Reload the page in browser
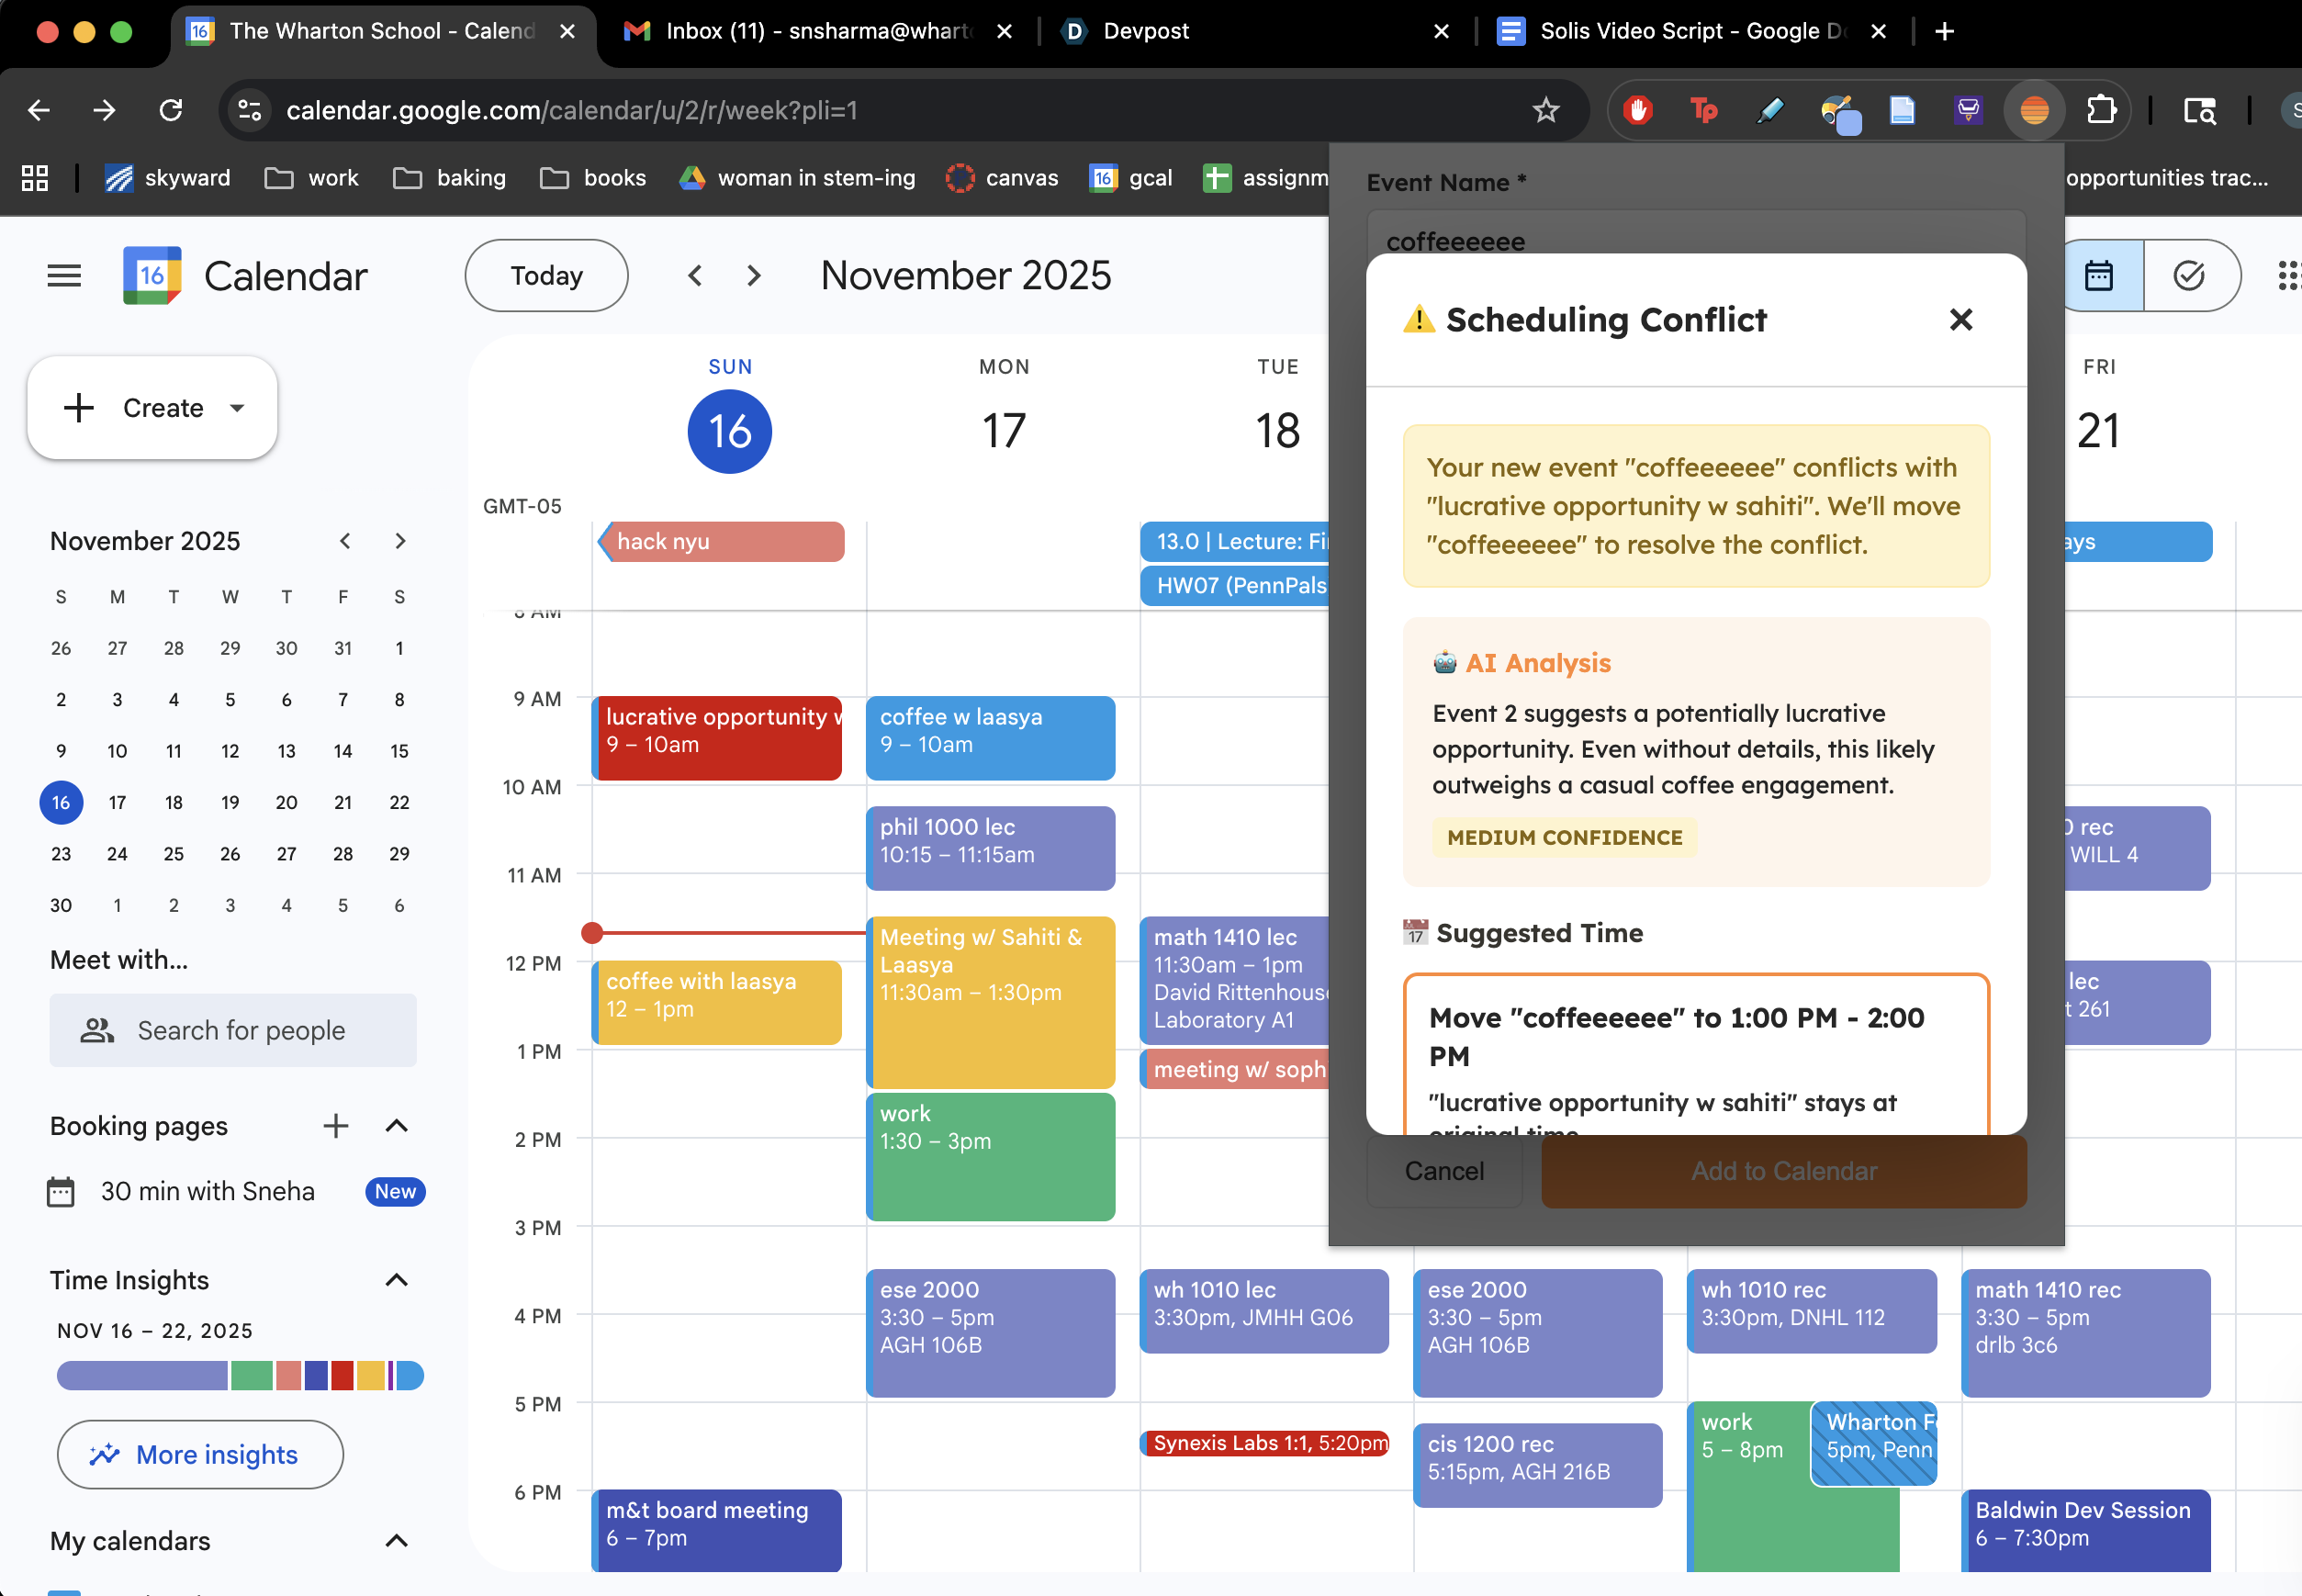Image resolution: width=2302 pixels, height=1596 pixels. [x=171, y=110]
